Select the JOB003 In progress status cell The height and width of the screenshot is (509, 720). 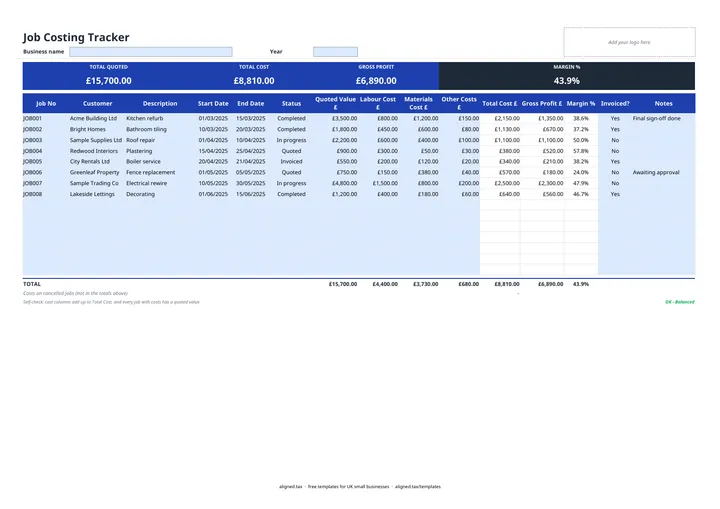click(x=291, y=140)
